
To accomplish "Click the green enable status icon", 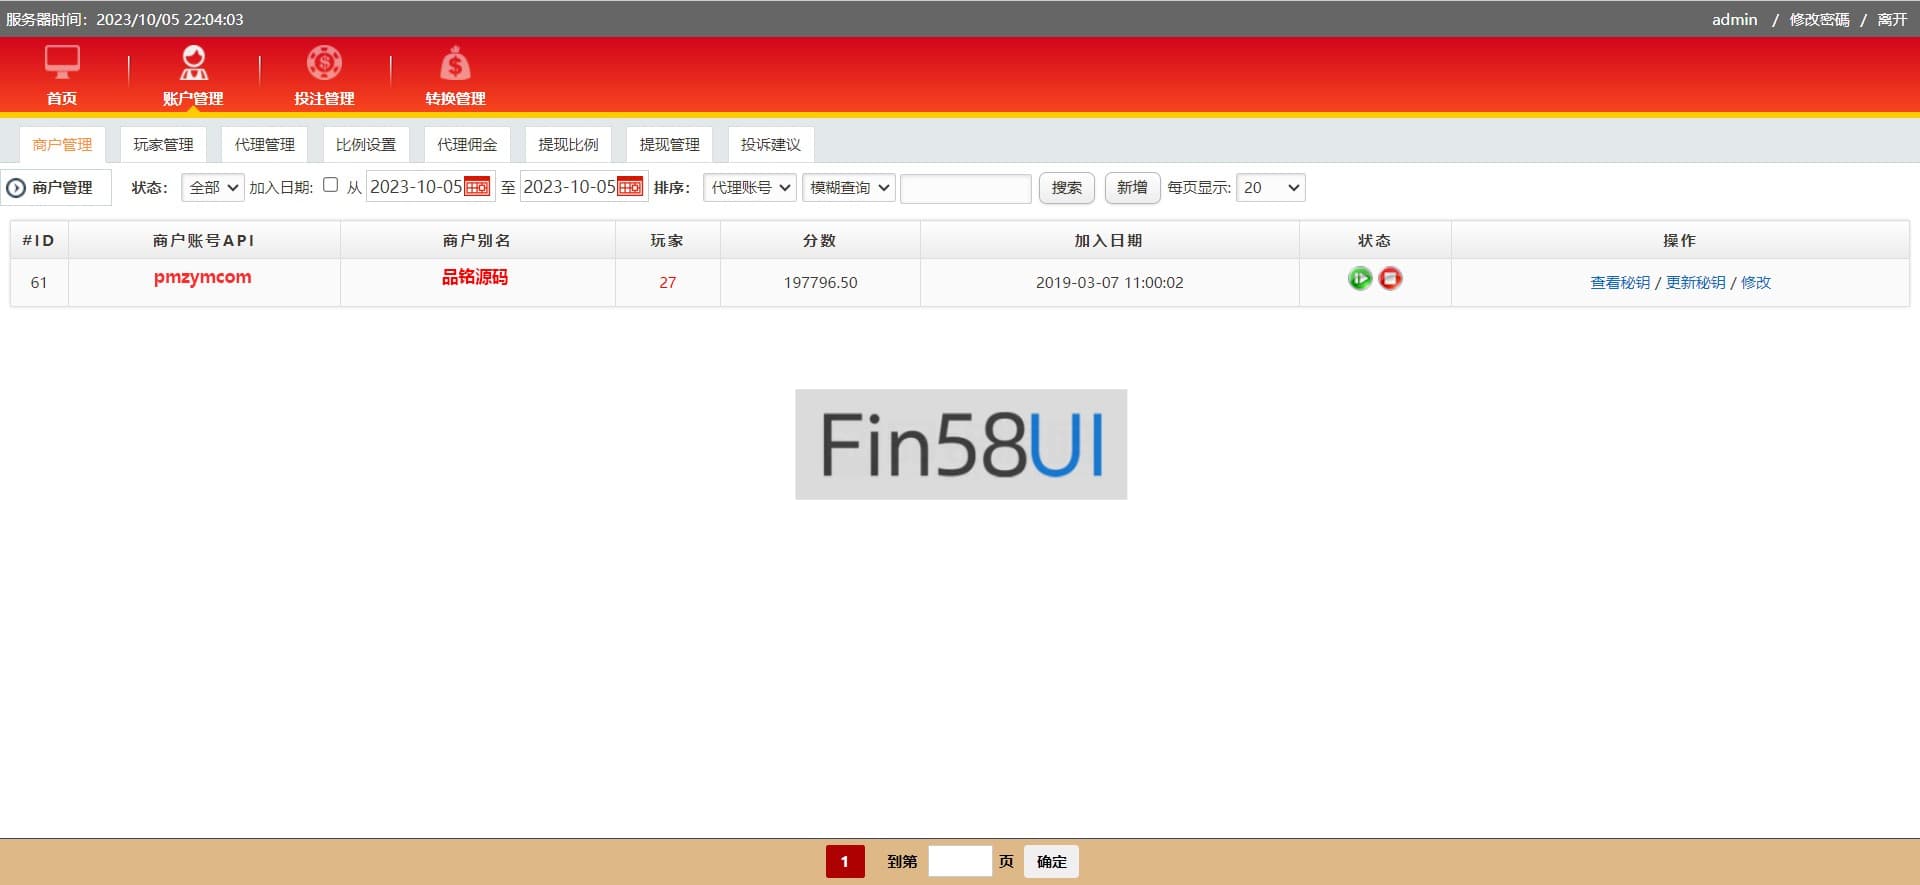I will [x=1359, y=279].
